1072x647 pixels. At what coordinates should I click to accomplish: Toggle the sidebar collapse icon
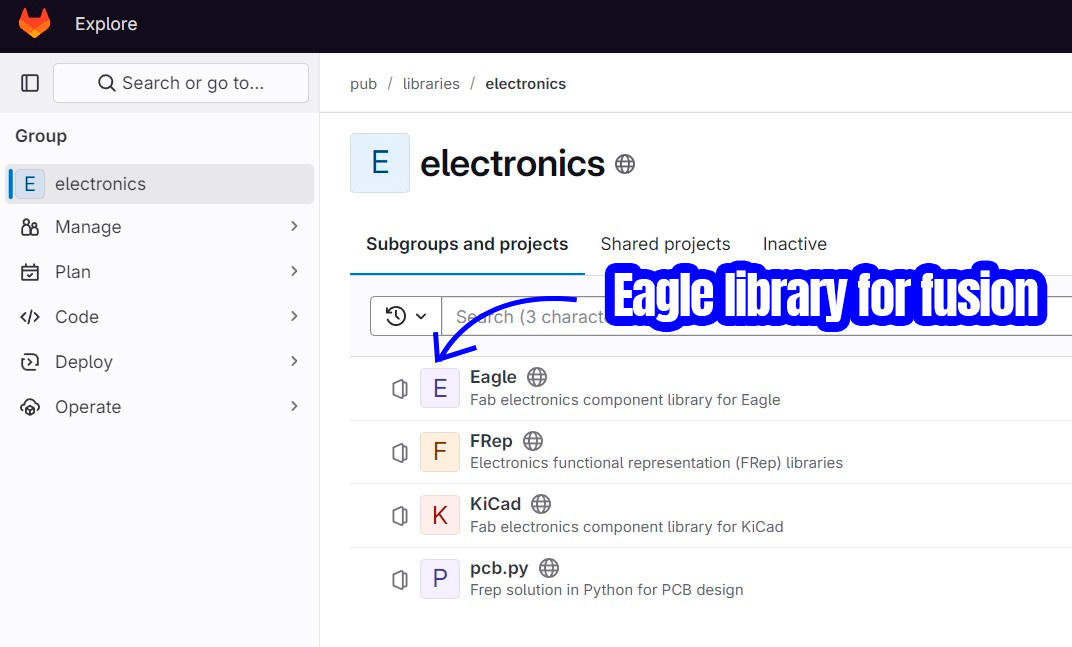click(x=30, y=83)
